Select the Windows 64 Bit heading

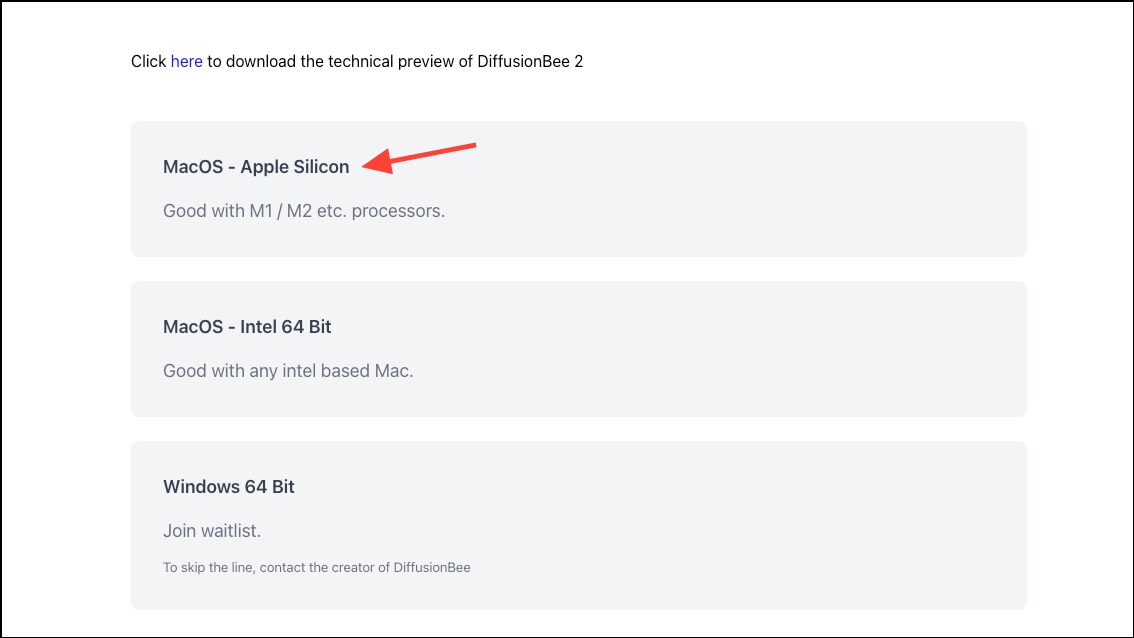click(229, 487)
